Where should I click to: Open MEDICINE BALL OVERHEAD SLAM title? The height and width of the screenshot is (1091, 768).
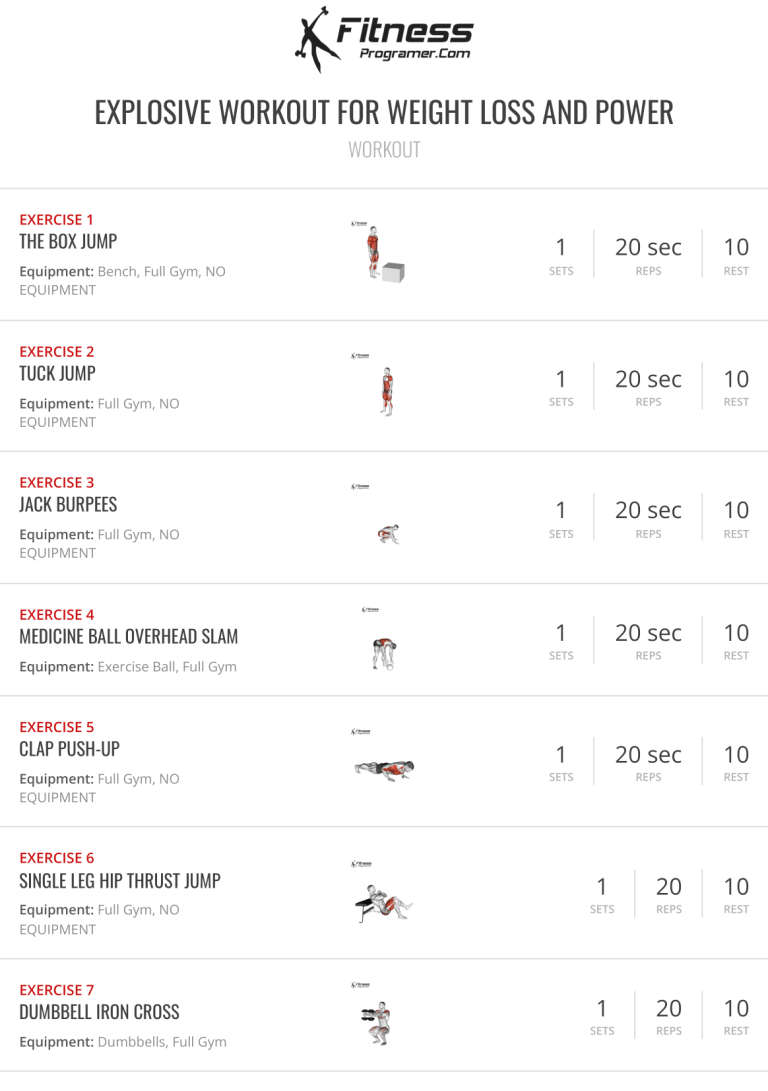pyautogui.click(x=129, y=636)
